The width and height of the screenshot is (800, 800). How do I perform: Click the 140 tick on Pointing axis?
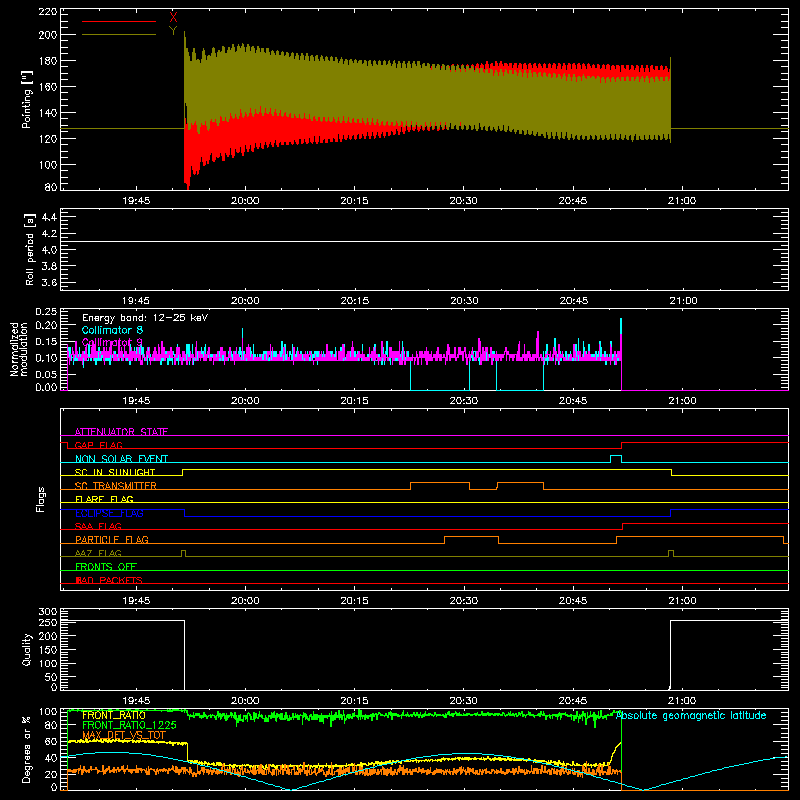pyautogui.click(x=48, y=113)
